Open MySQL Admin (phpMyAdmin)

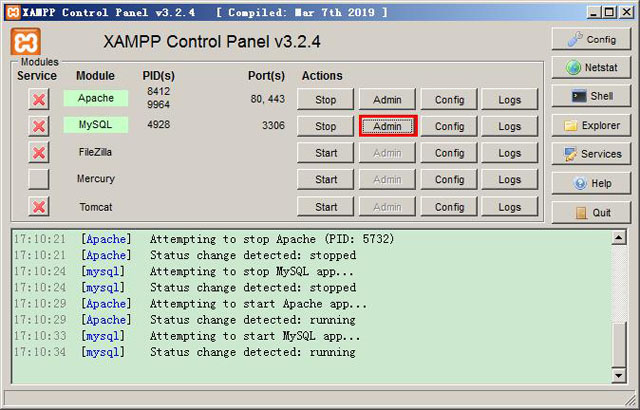387,126
